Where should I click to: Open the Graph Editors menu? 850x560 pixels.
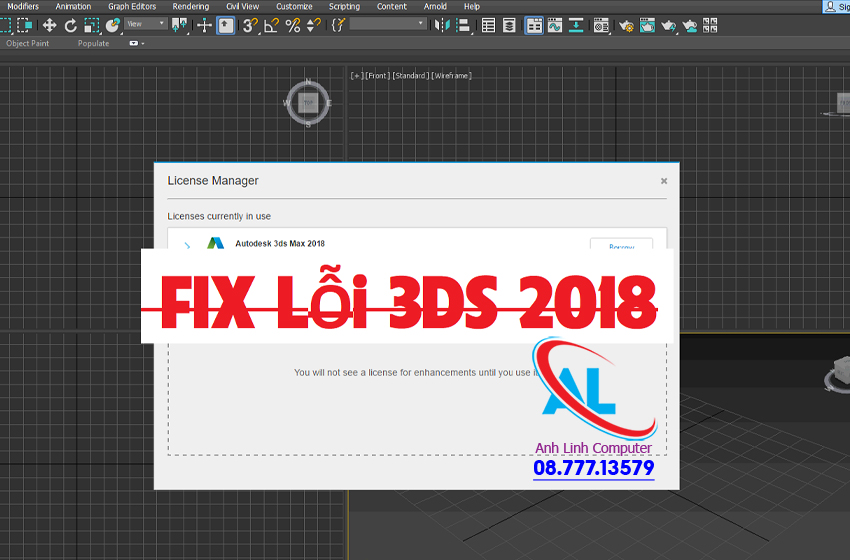132,6
